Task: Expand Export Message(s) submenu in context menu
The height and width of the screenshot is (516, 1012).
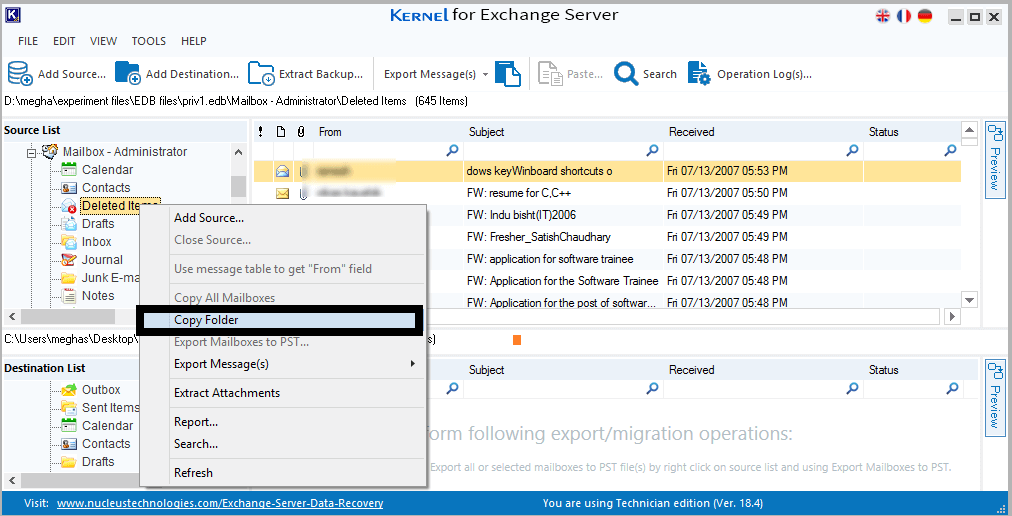Action: [x=412, y=364]
